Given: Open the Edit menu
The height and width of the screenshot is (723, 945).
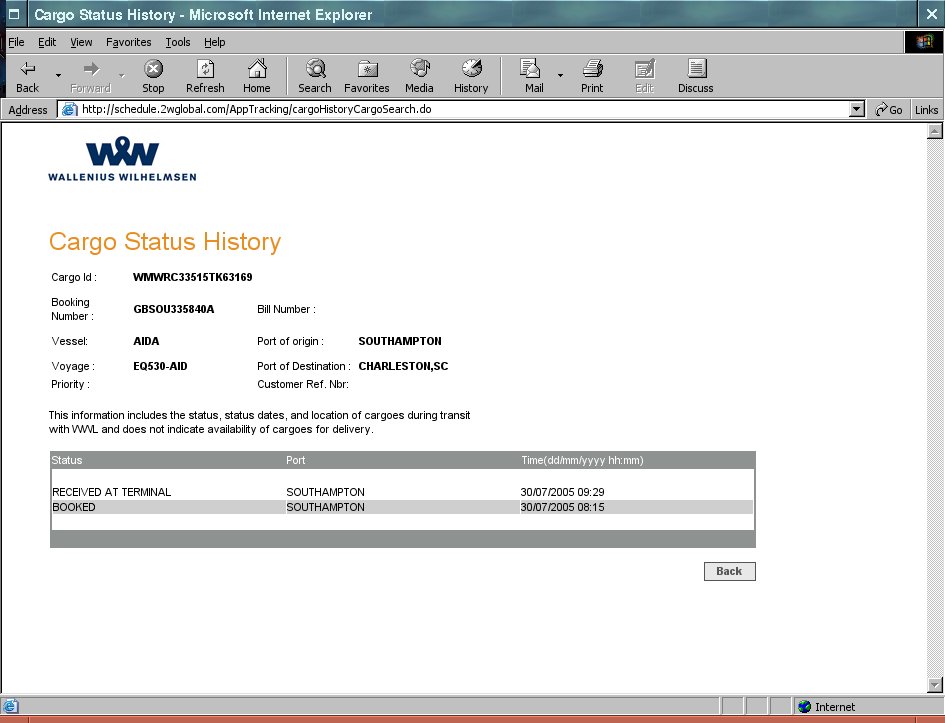Looking at the screenshot, I should (47, 42).
